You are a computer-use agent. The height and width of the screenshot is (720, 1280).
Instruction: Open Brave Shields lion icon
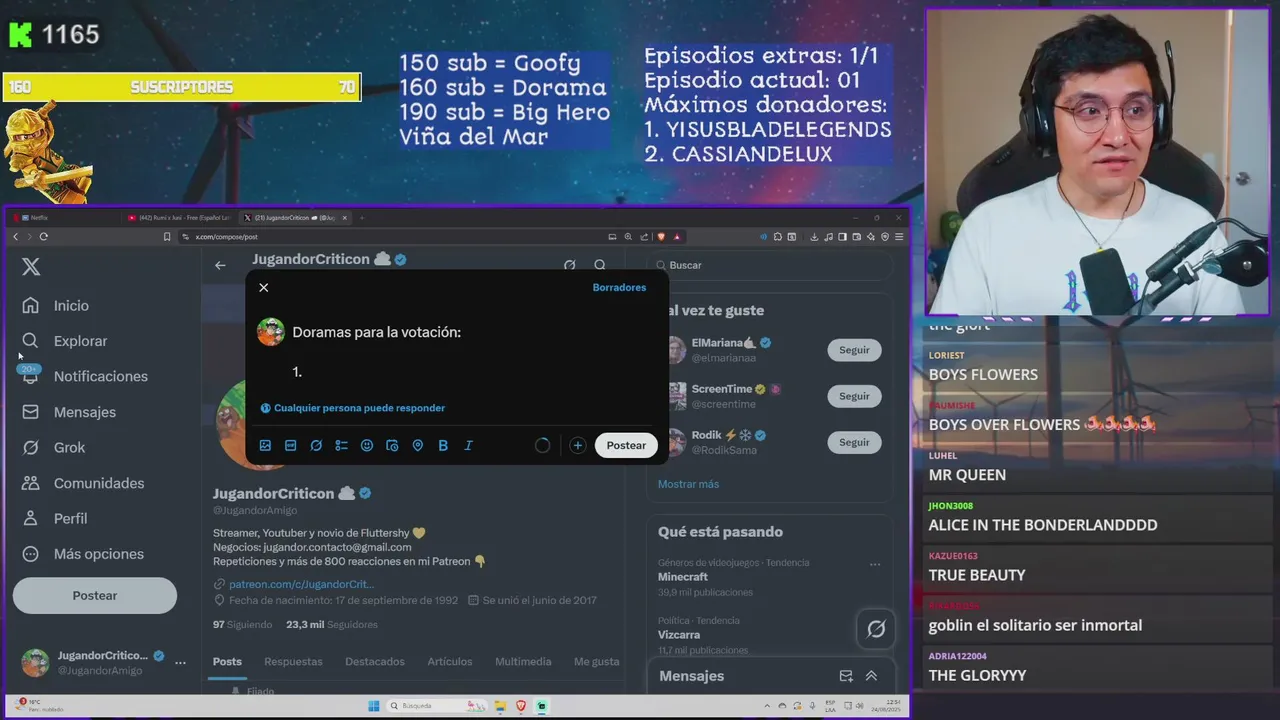tap(661, 237)
